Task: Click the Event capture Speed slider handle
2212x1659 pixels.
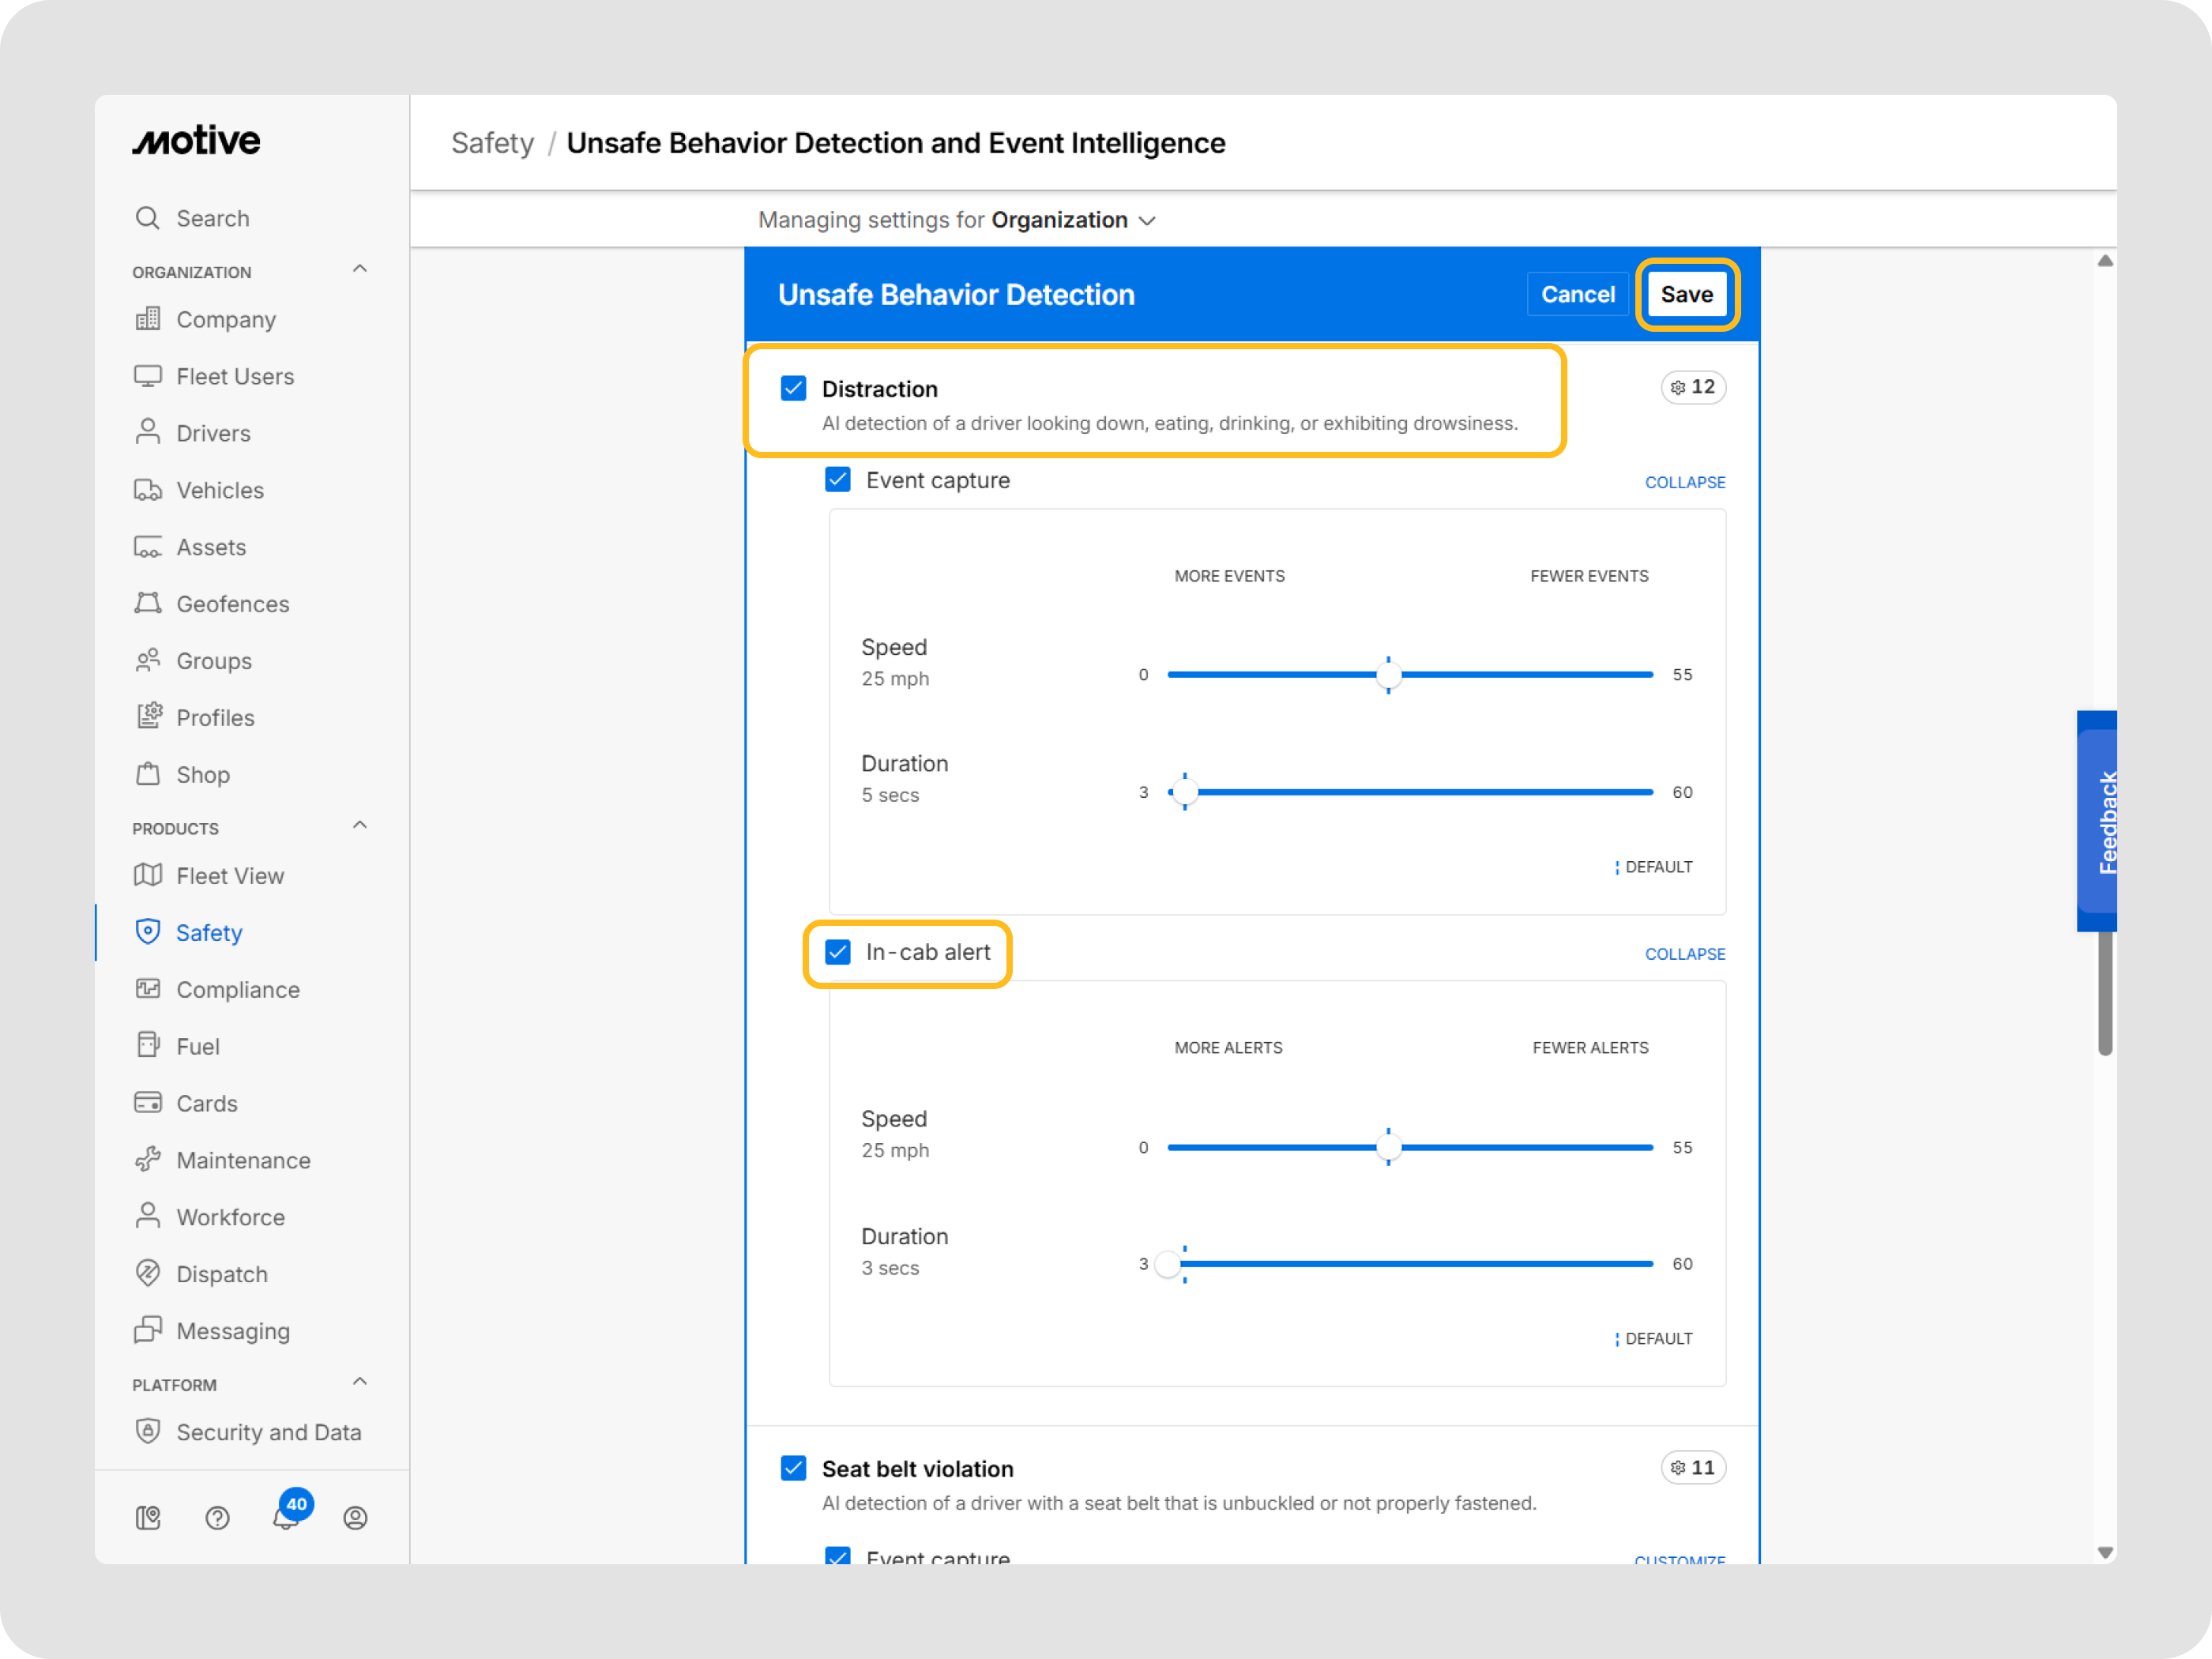Action: [x=1388, y=675]
